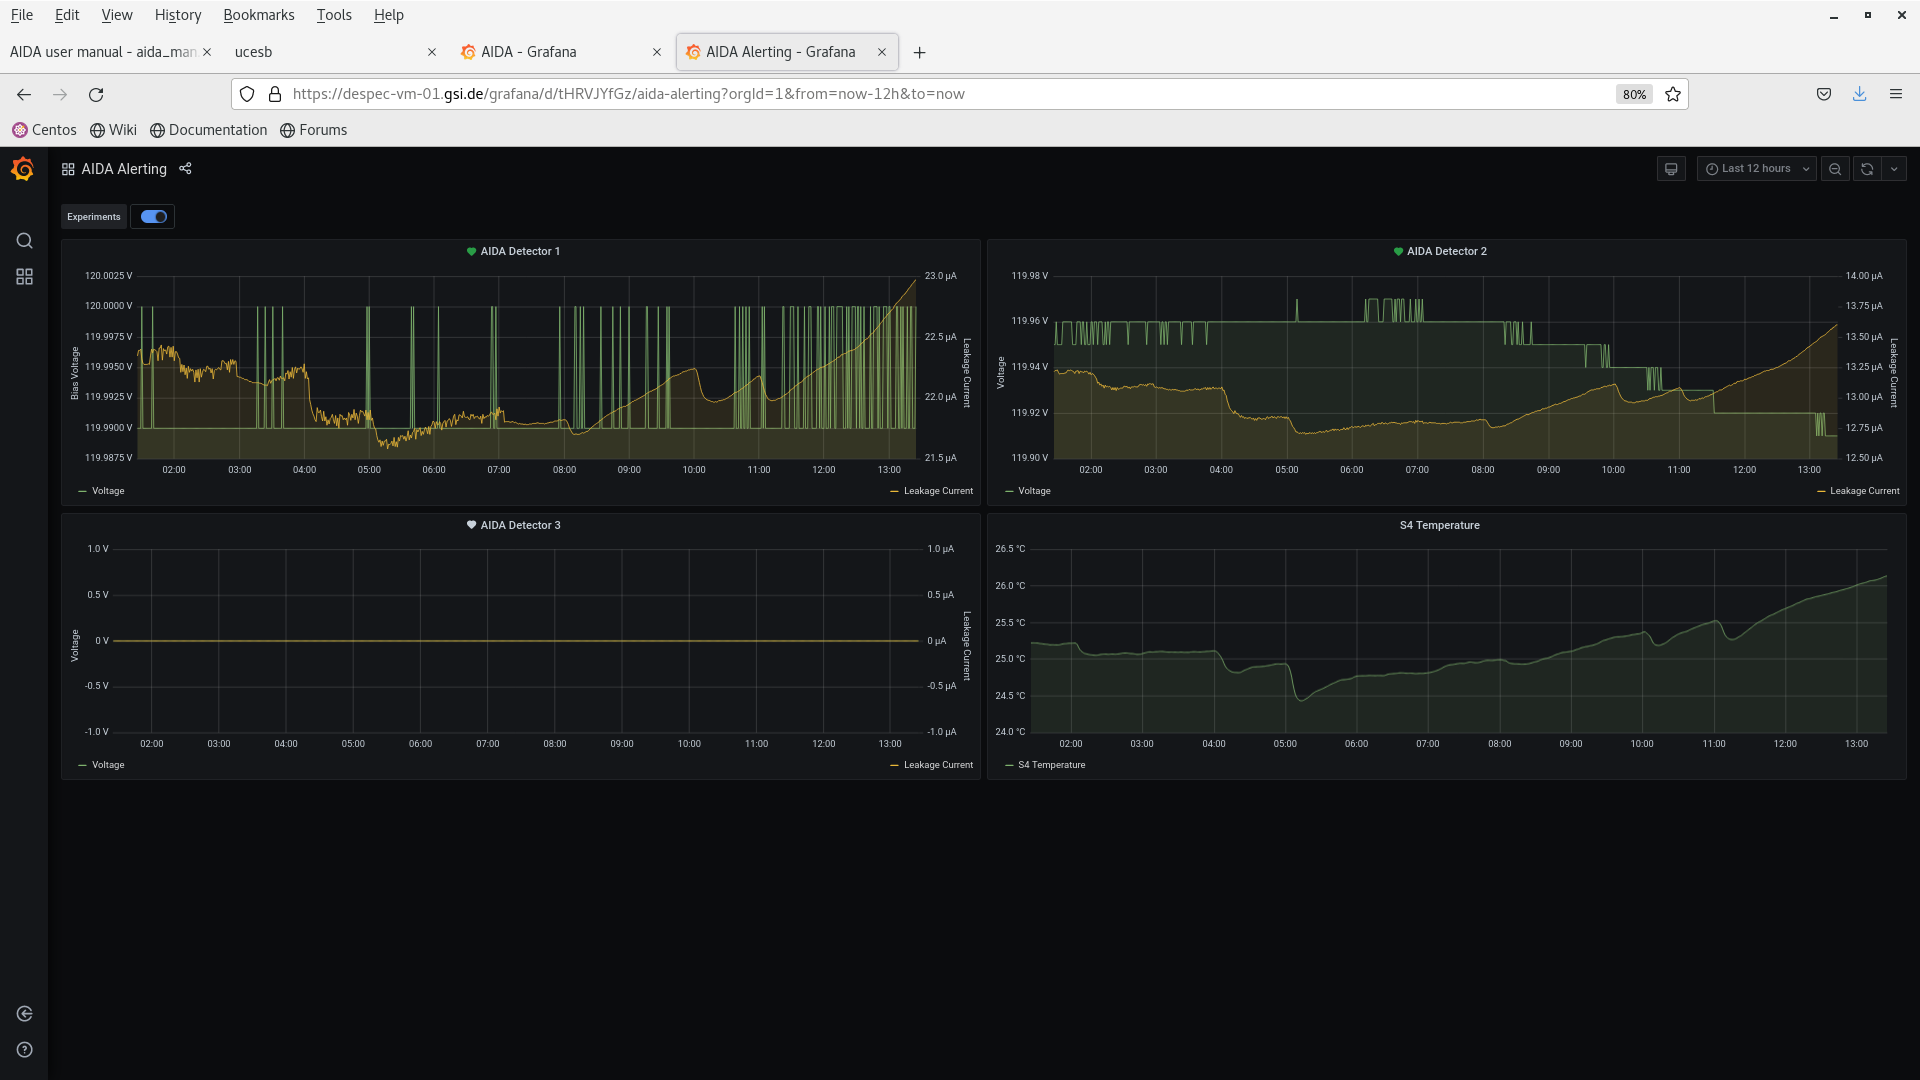The image size is (1920, 1080).
Task: Go back to the previous page
Action: click(x=24, y=94)
